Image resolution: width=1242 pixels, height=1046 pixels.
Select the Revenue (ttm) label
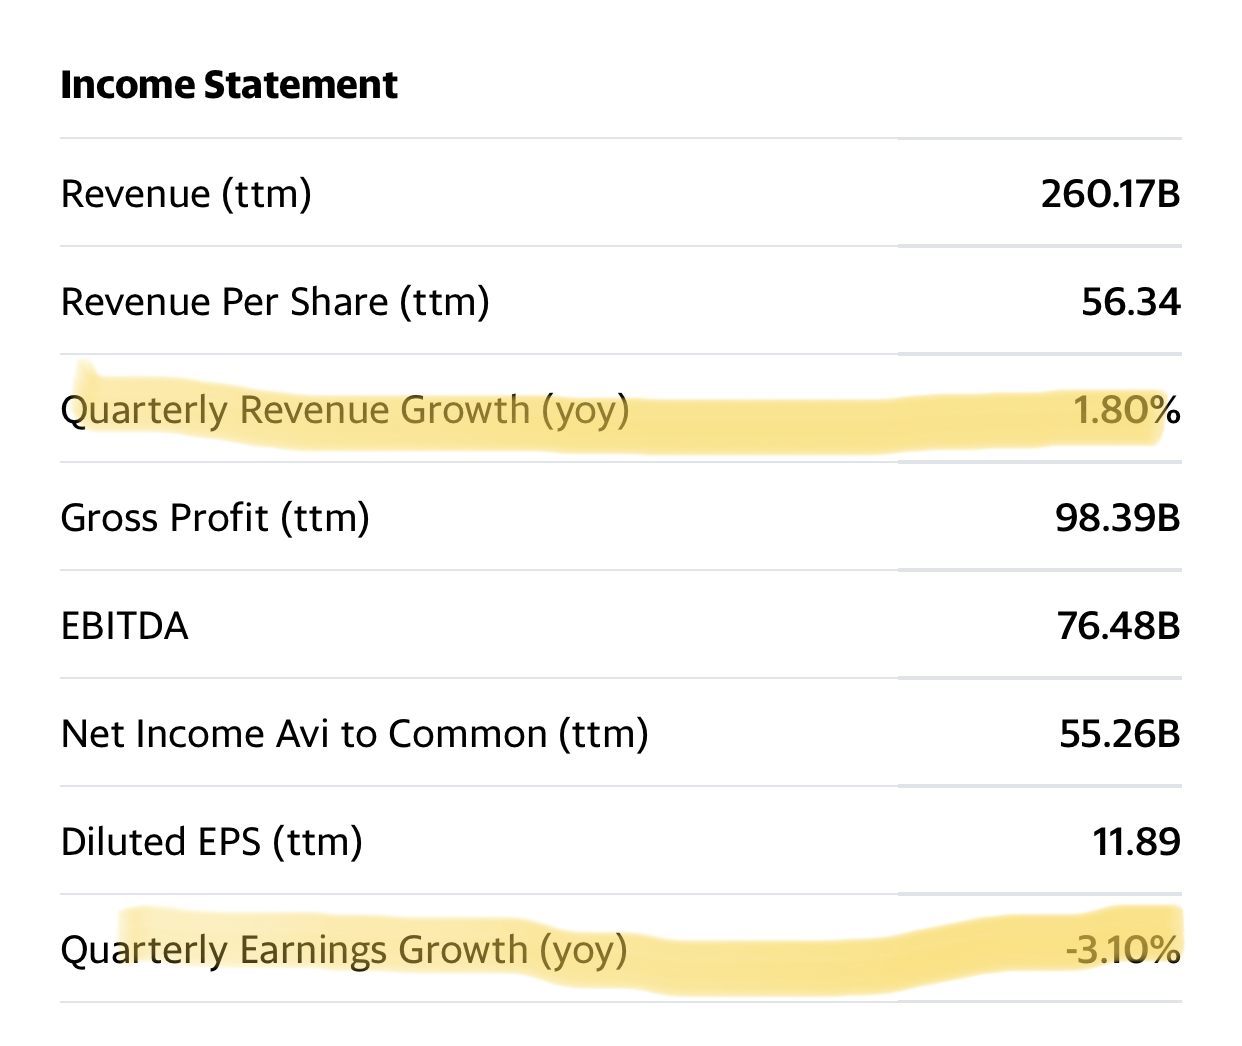click(x=186, y=194)
